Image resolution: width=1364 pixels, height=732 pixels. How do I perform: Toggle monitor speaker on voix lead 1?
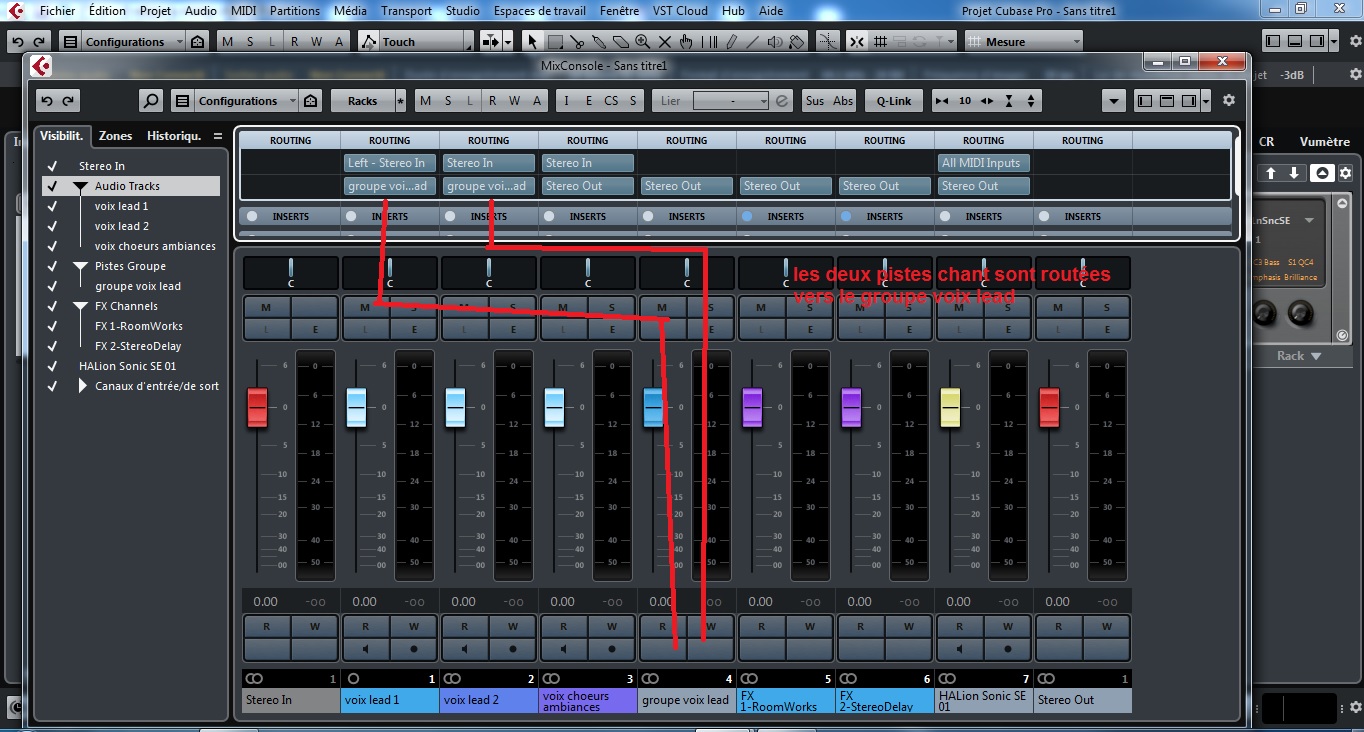[365, 648]
